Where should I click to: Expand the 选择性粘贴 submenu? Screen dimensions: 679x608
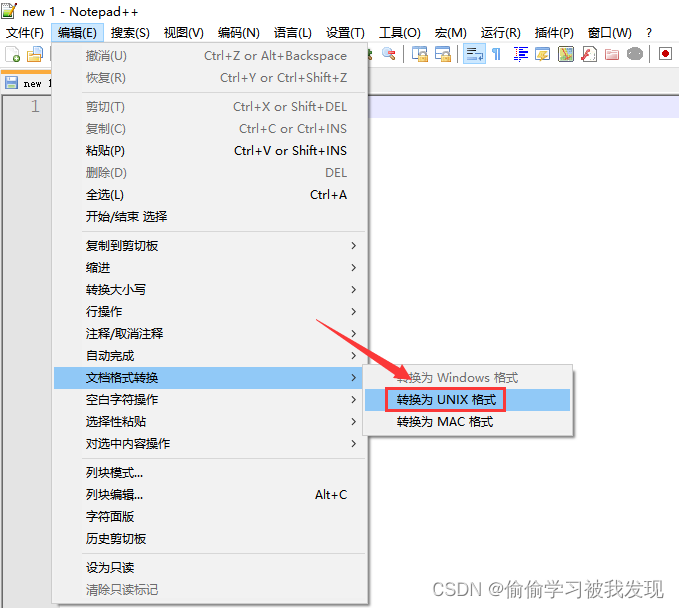pyautogui.click(x=210, y=422)
